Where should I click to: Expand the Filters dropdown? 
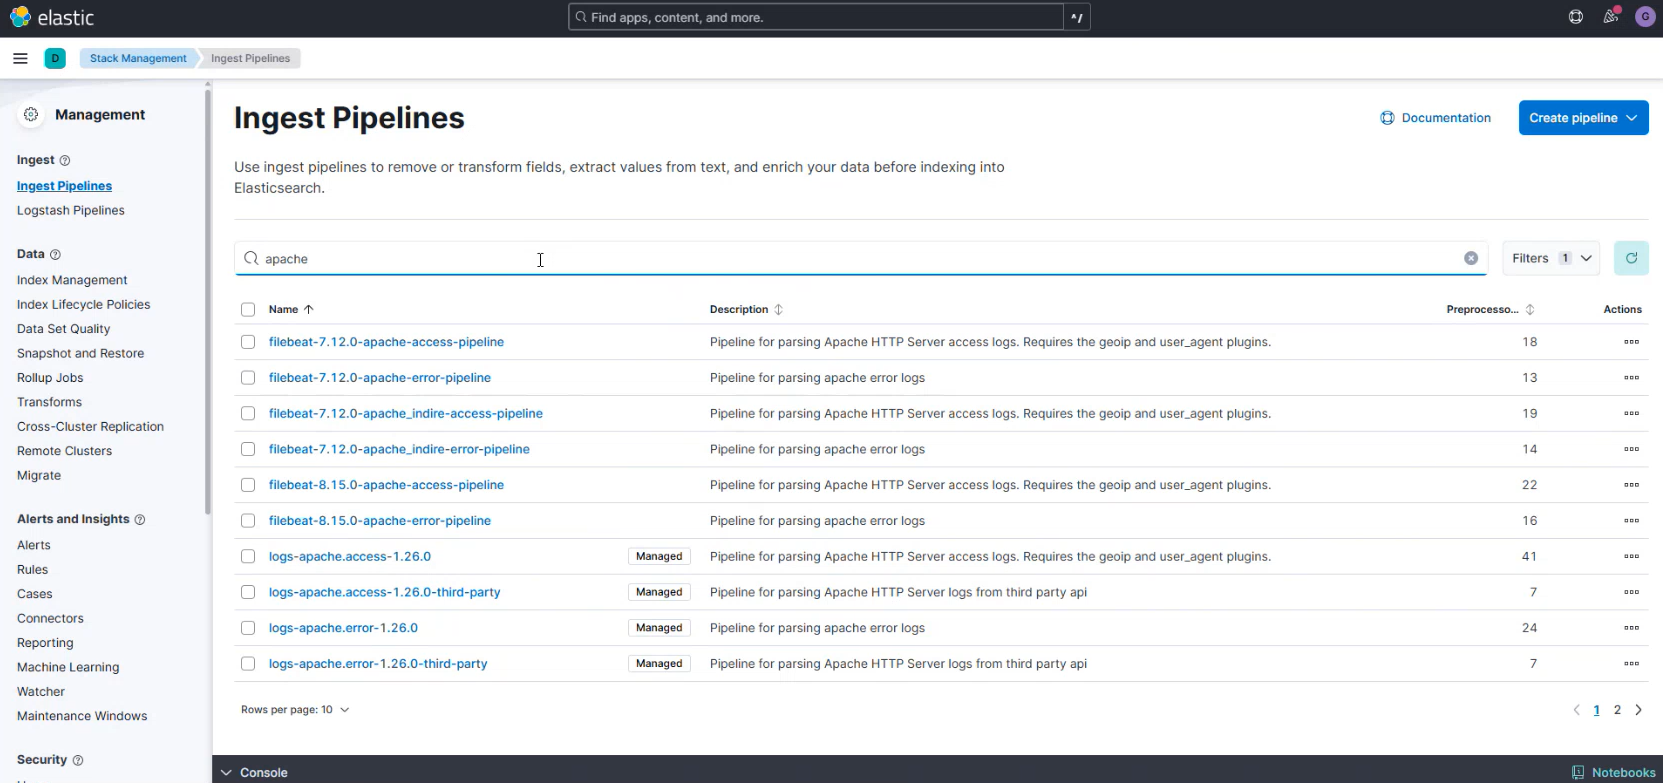tap(1551, 258)
